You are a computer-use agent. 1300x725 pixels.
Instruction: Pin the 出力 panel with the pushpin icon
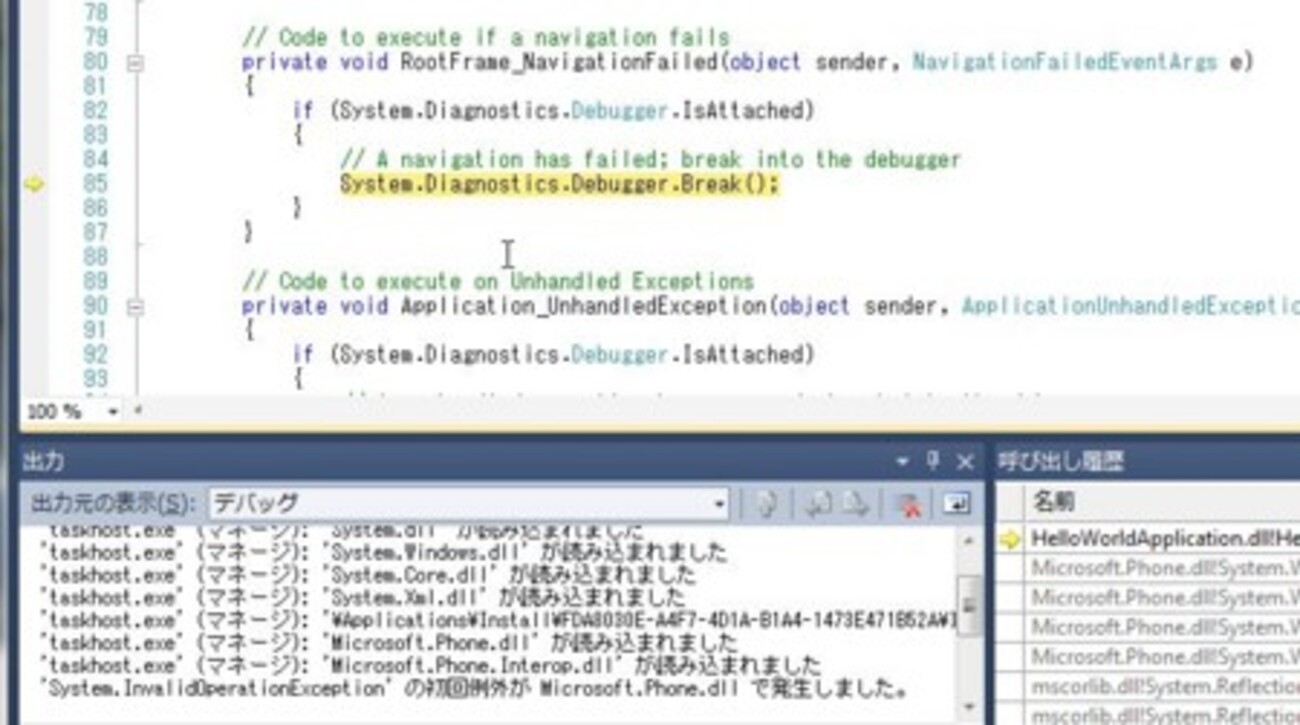[x=933, y=461]
